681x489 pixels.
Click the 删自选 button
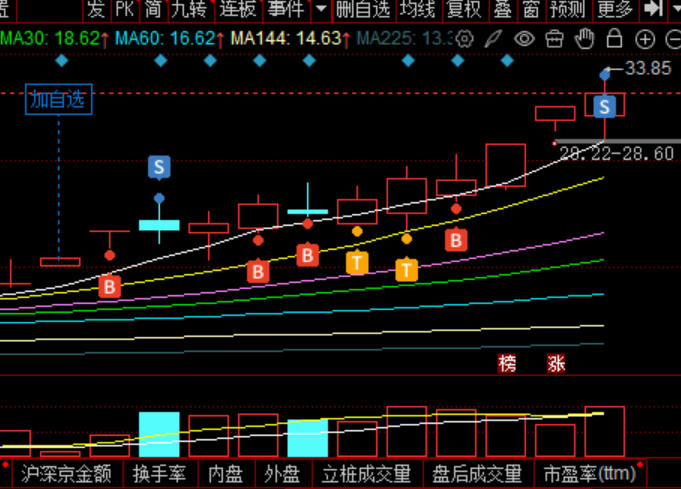(363, 10)
